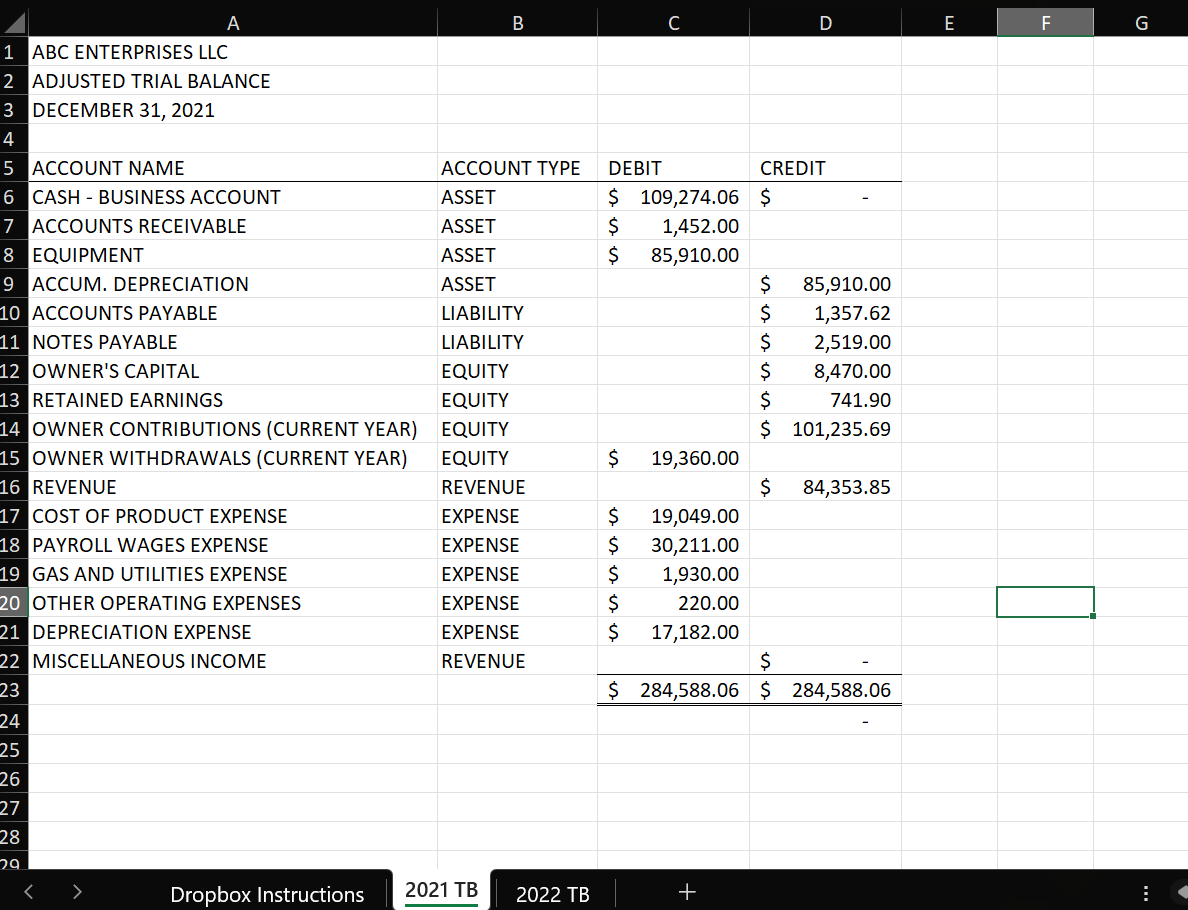The height and width of the screenshot is (910, 1188).
Task: Click the select-all corner triangle
Action: tap(14, 23)
